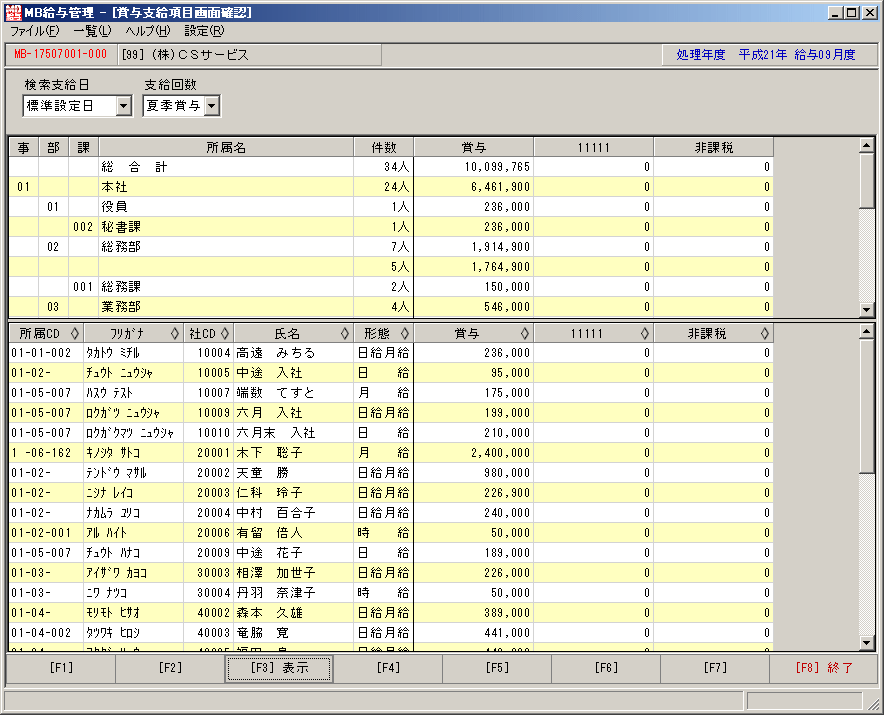Image resolution: width=884 pixels, height=715 pixels.
Task: Click the 件数 column header
Action: 383,147
